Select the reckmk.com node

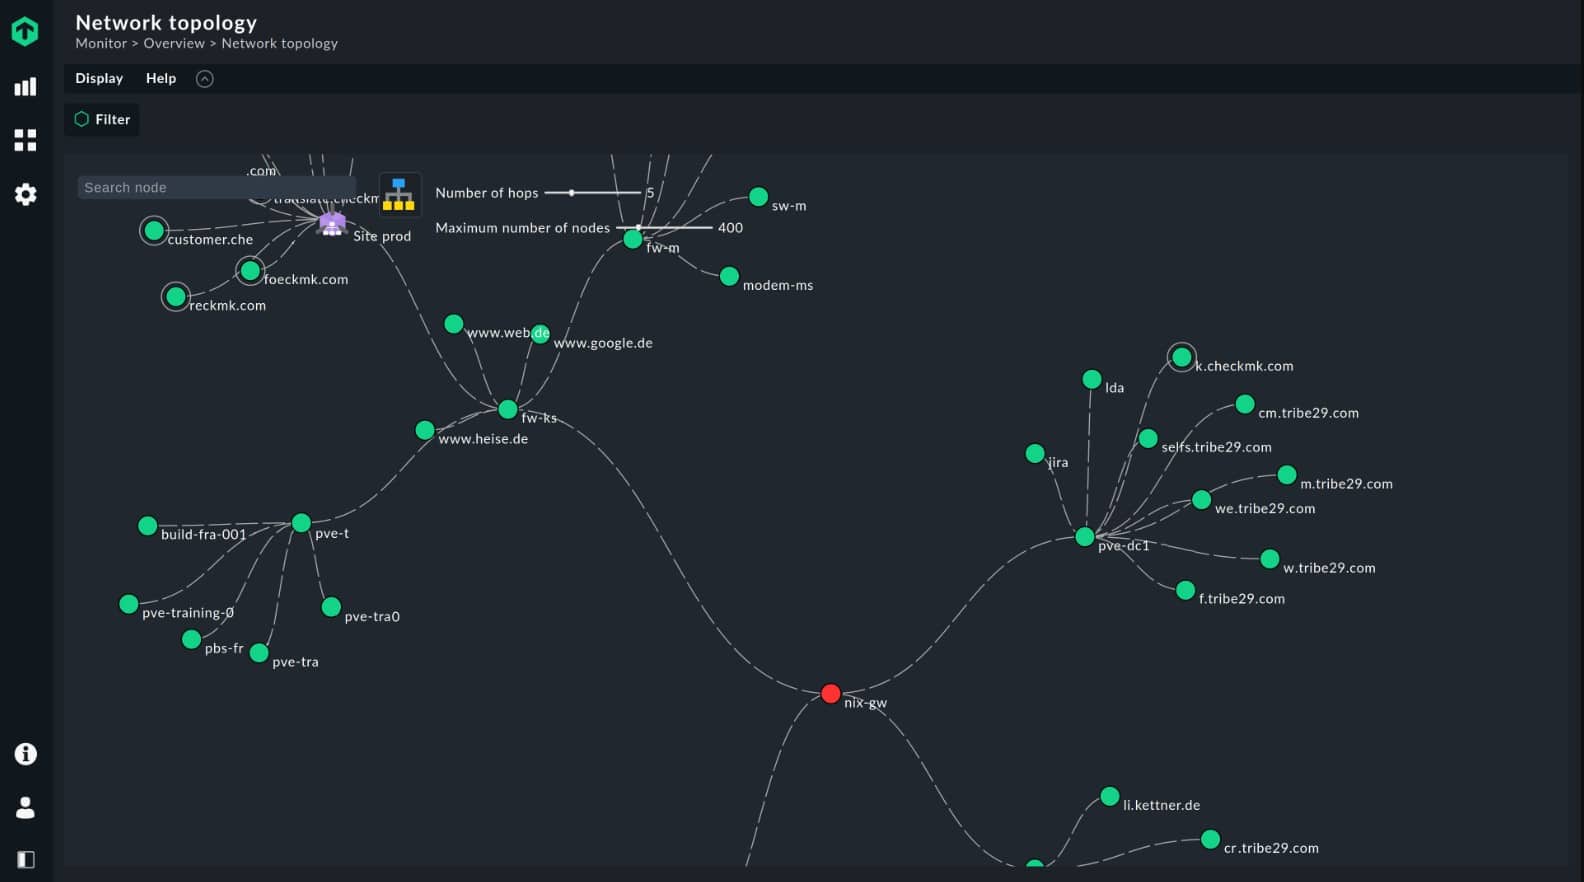tap(176, 296)
